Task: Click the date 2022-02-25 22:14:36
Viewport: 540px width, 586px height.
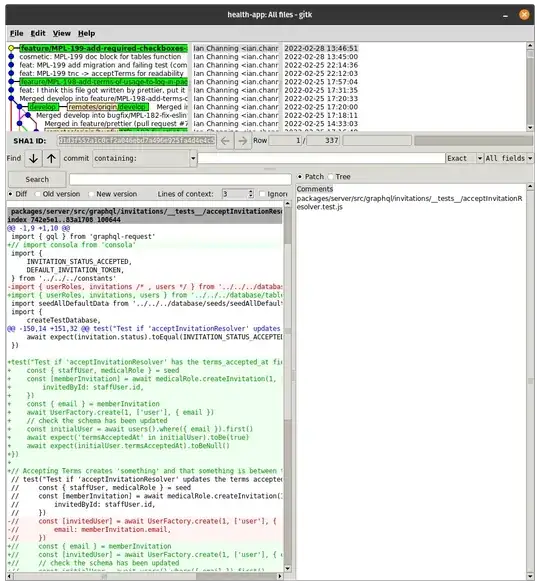Action: point(321,65)
